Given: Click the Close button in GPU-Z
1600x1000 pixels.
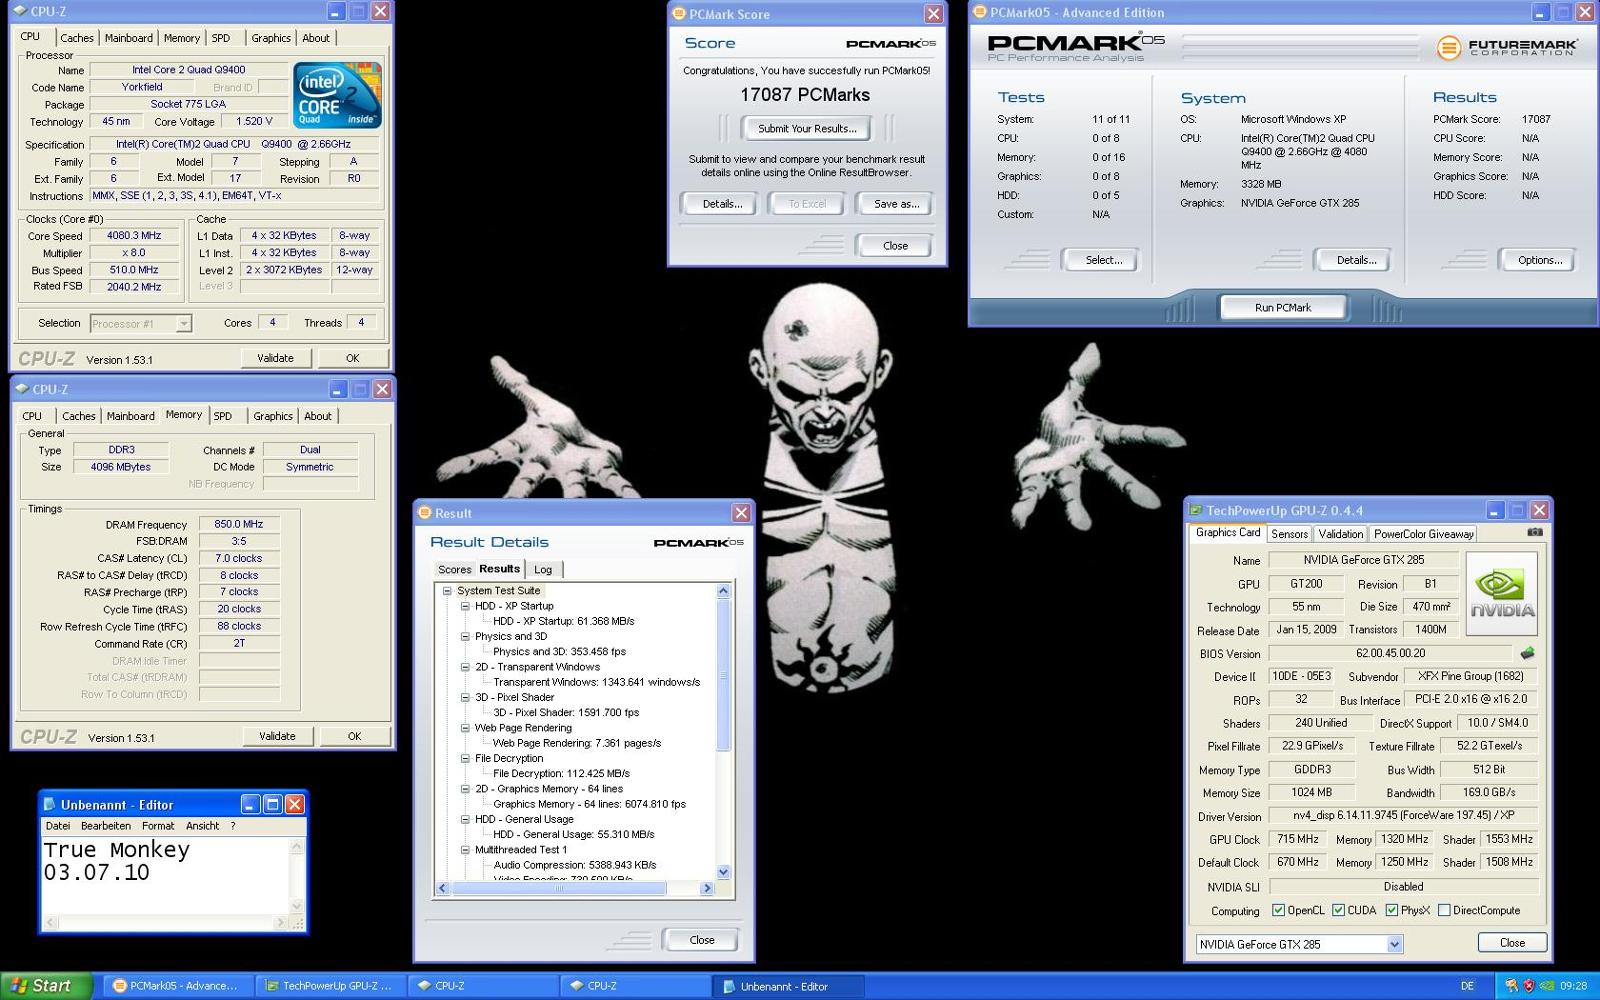Looking at the screenshot, I should [1512, 943].
